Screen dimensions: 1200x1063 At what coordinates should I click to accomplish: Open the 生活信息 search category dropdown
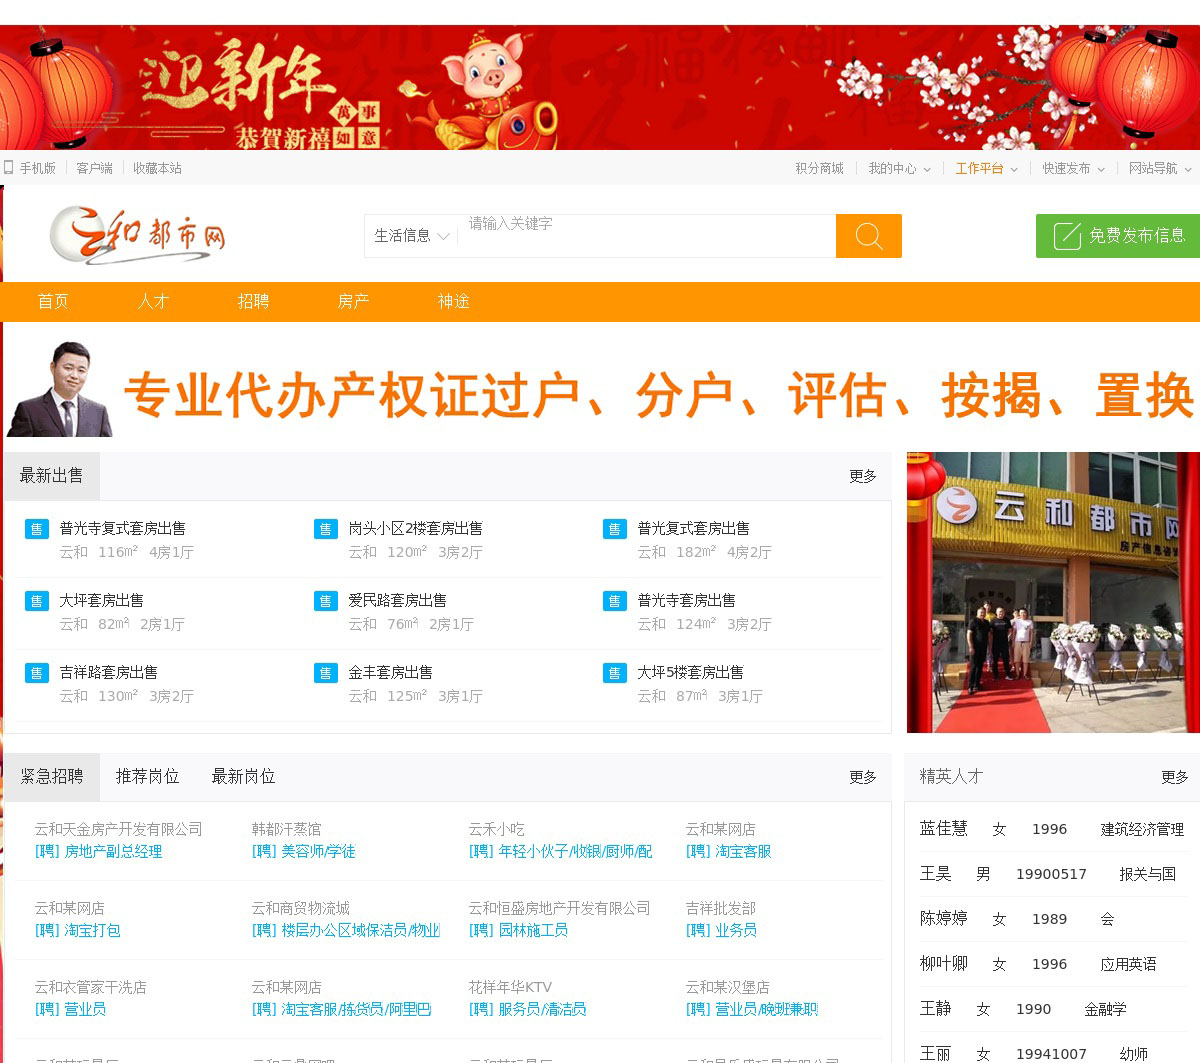click(x=411, y=236)
